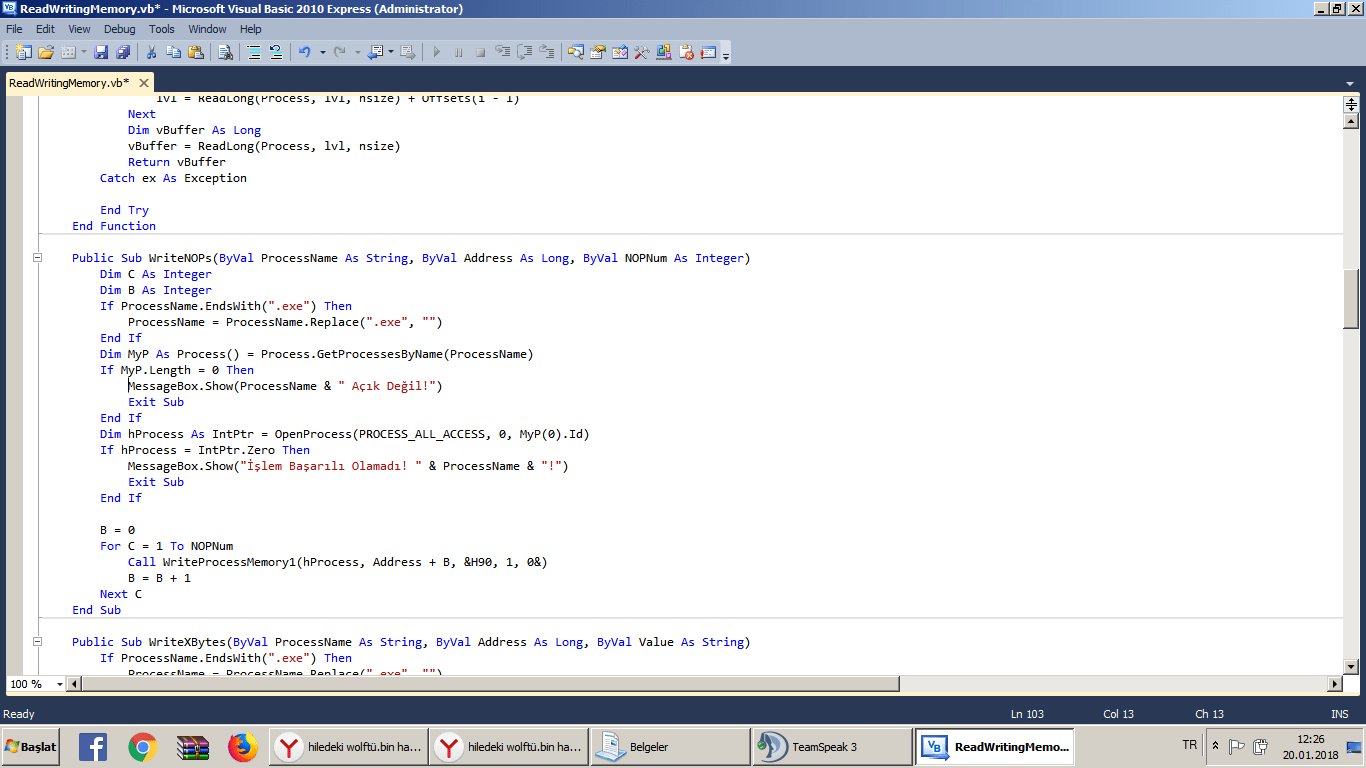Open the Redo history dropdown arrow
Viewport: 1366px width, 768px height.
(357, 52)
